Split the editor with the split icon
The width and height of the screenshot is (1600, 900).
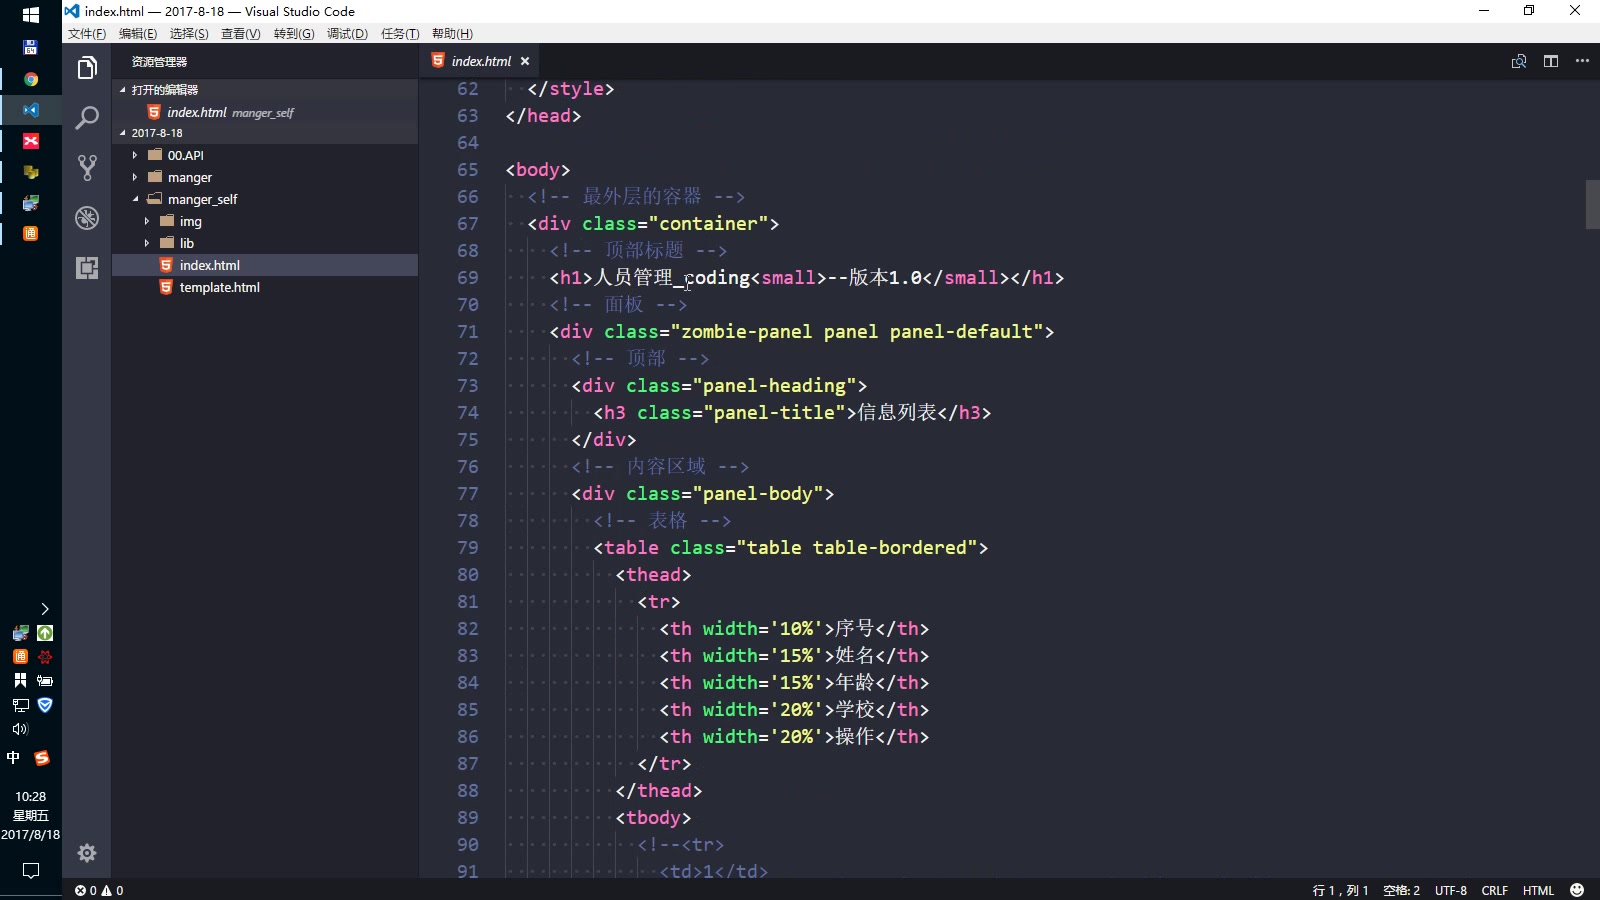[x=1551, y=61]
